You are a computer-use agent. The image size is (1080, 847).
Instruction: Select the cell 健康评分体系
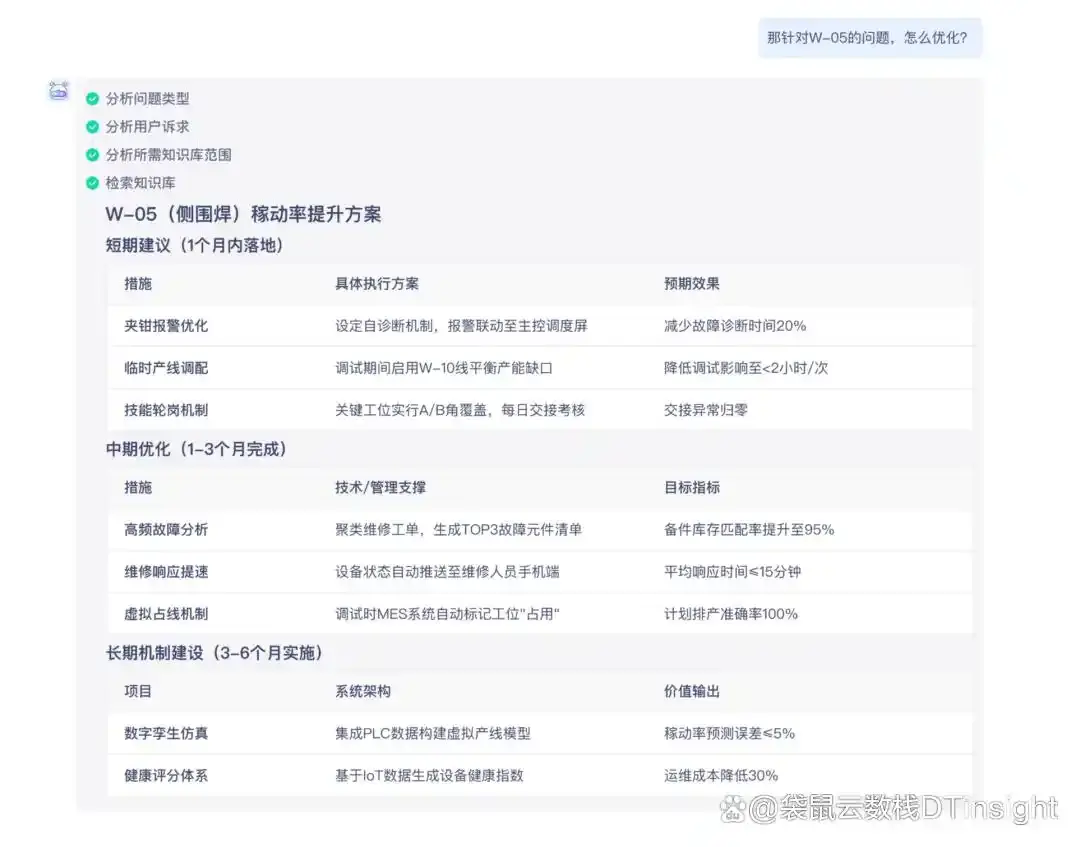coord(166,775)
